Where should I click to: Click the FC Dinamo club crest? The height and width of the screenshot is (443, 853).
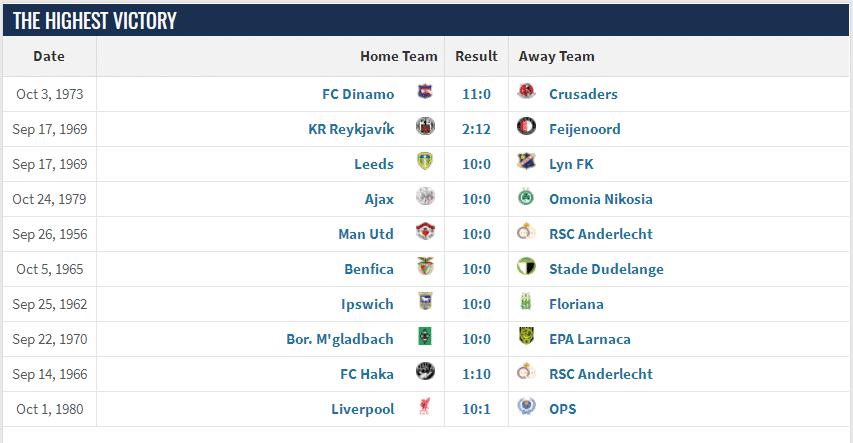tap(425, 91)
